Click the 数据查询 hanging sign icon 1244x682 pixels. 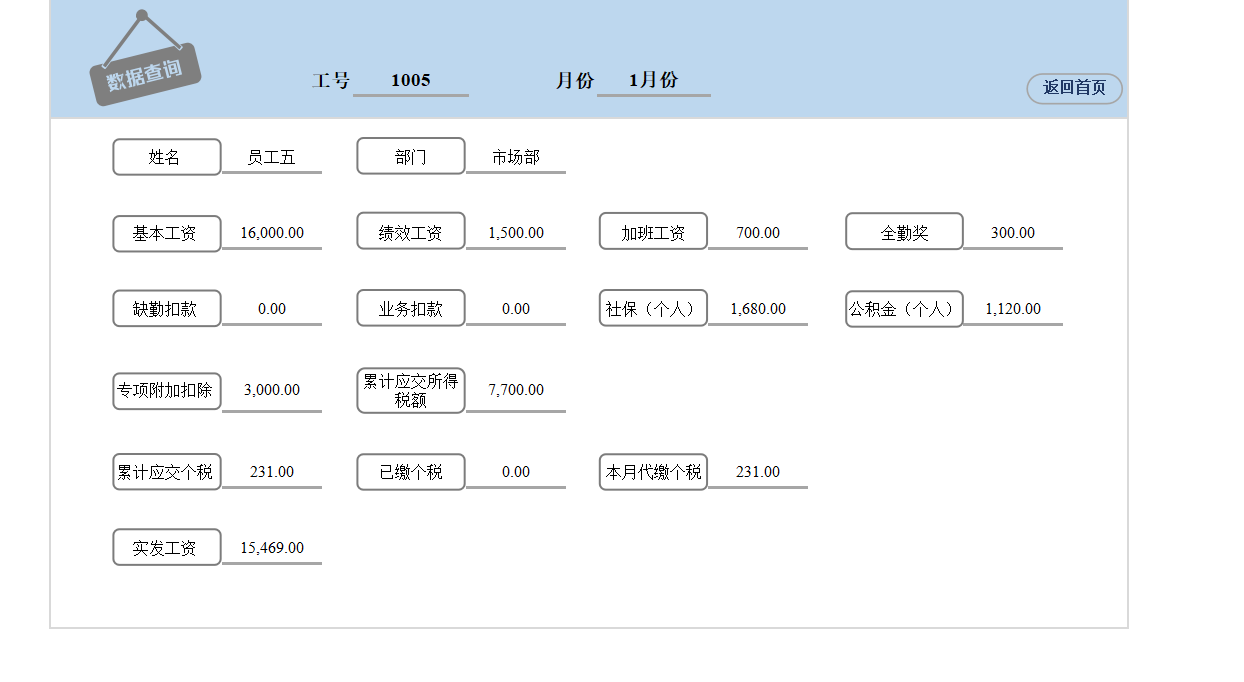[x=150, y=60]
